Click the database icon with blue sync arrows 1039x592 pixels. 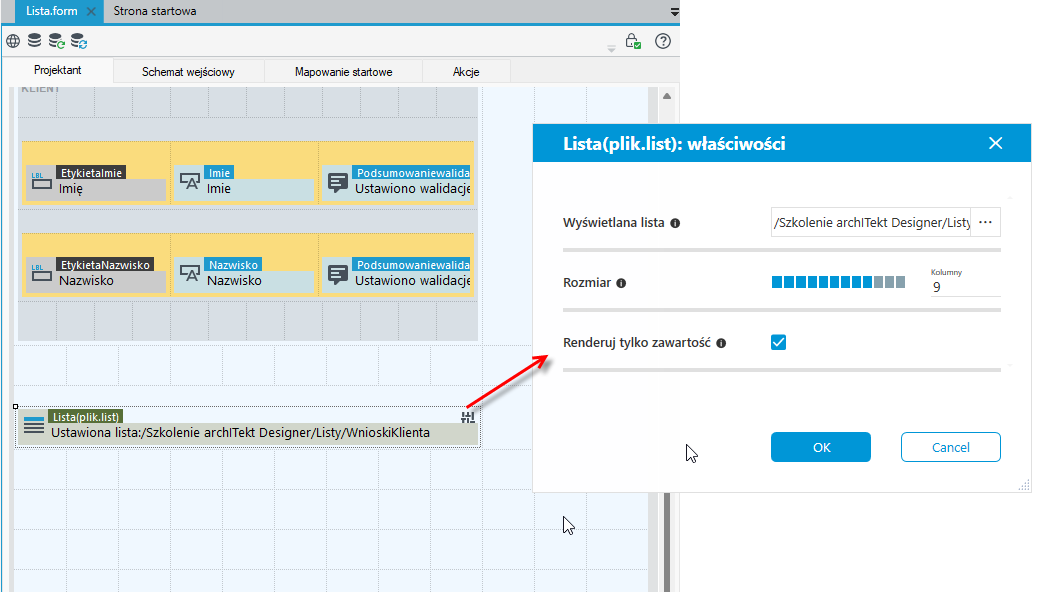pyautogui.click(x=79, y=41)
